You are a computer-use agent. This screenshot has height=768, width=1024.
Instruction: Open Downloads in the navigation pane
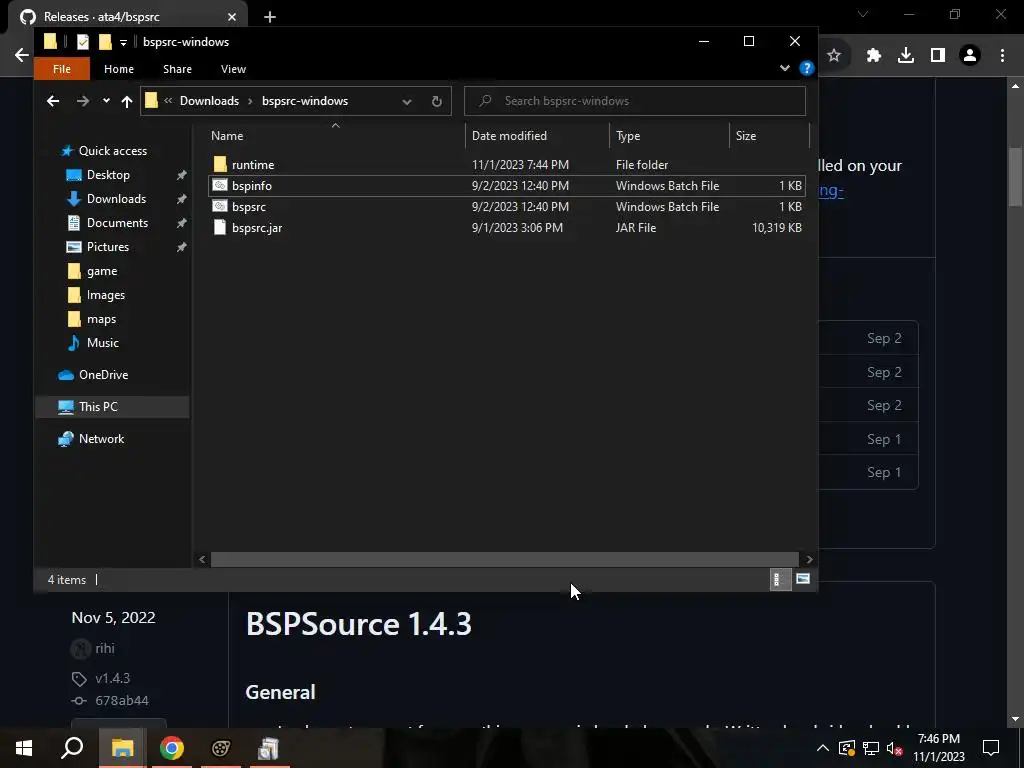pos(116,199)
